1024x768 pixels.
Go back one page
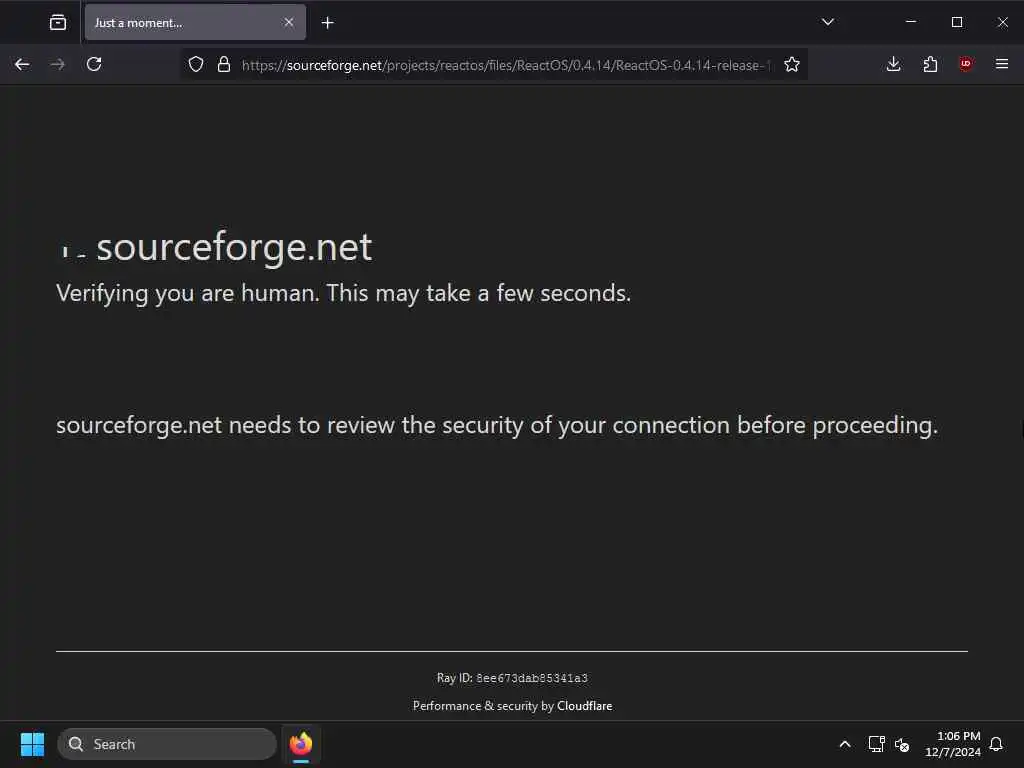(22, 64)
